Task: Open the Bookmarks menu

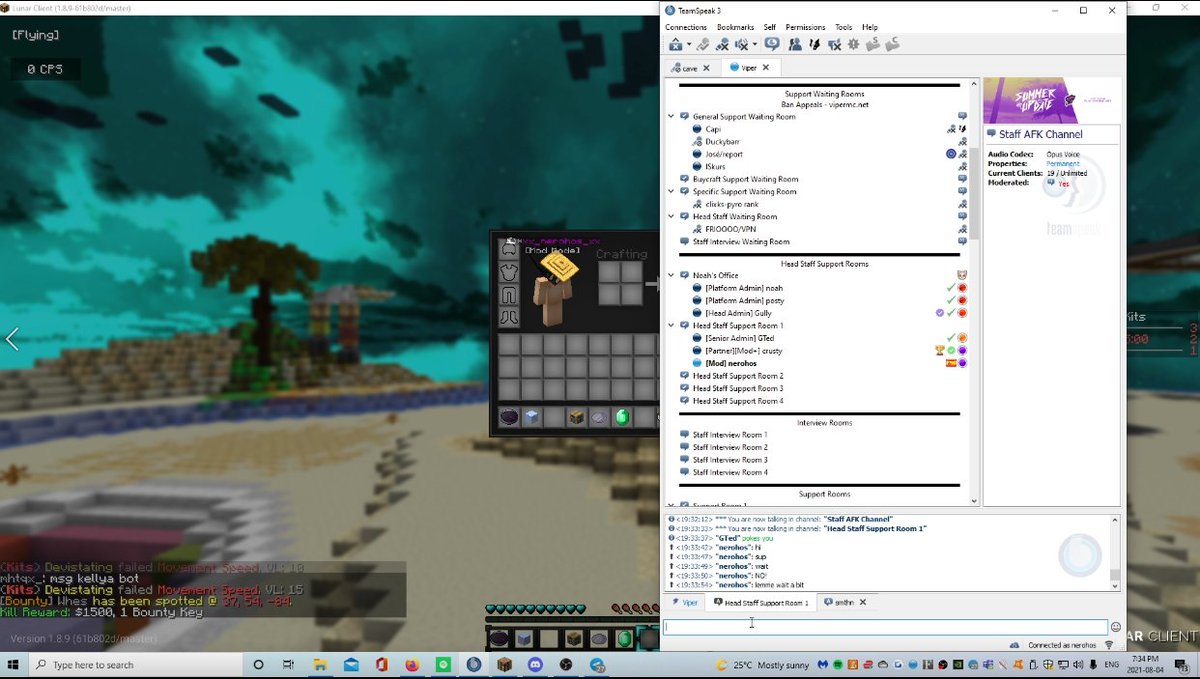Action: (735, 27)
